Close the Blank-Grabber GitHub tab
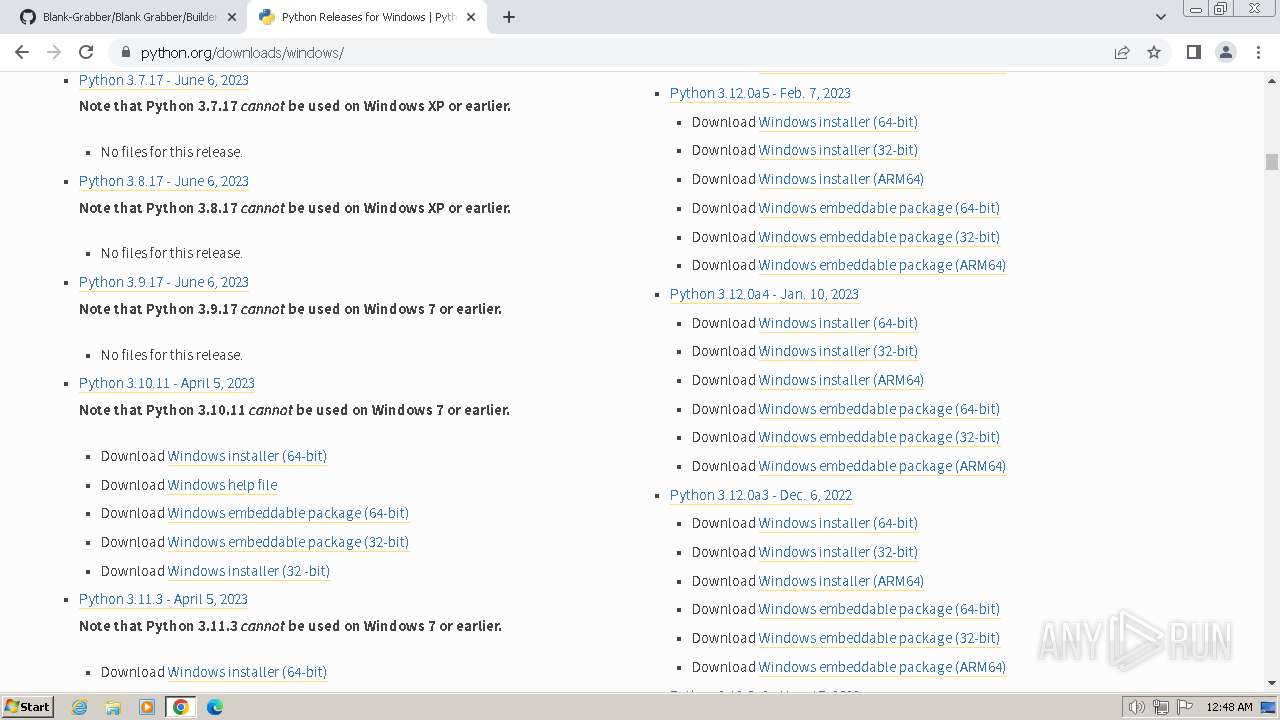 [x=232, y=17]
